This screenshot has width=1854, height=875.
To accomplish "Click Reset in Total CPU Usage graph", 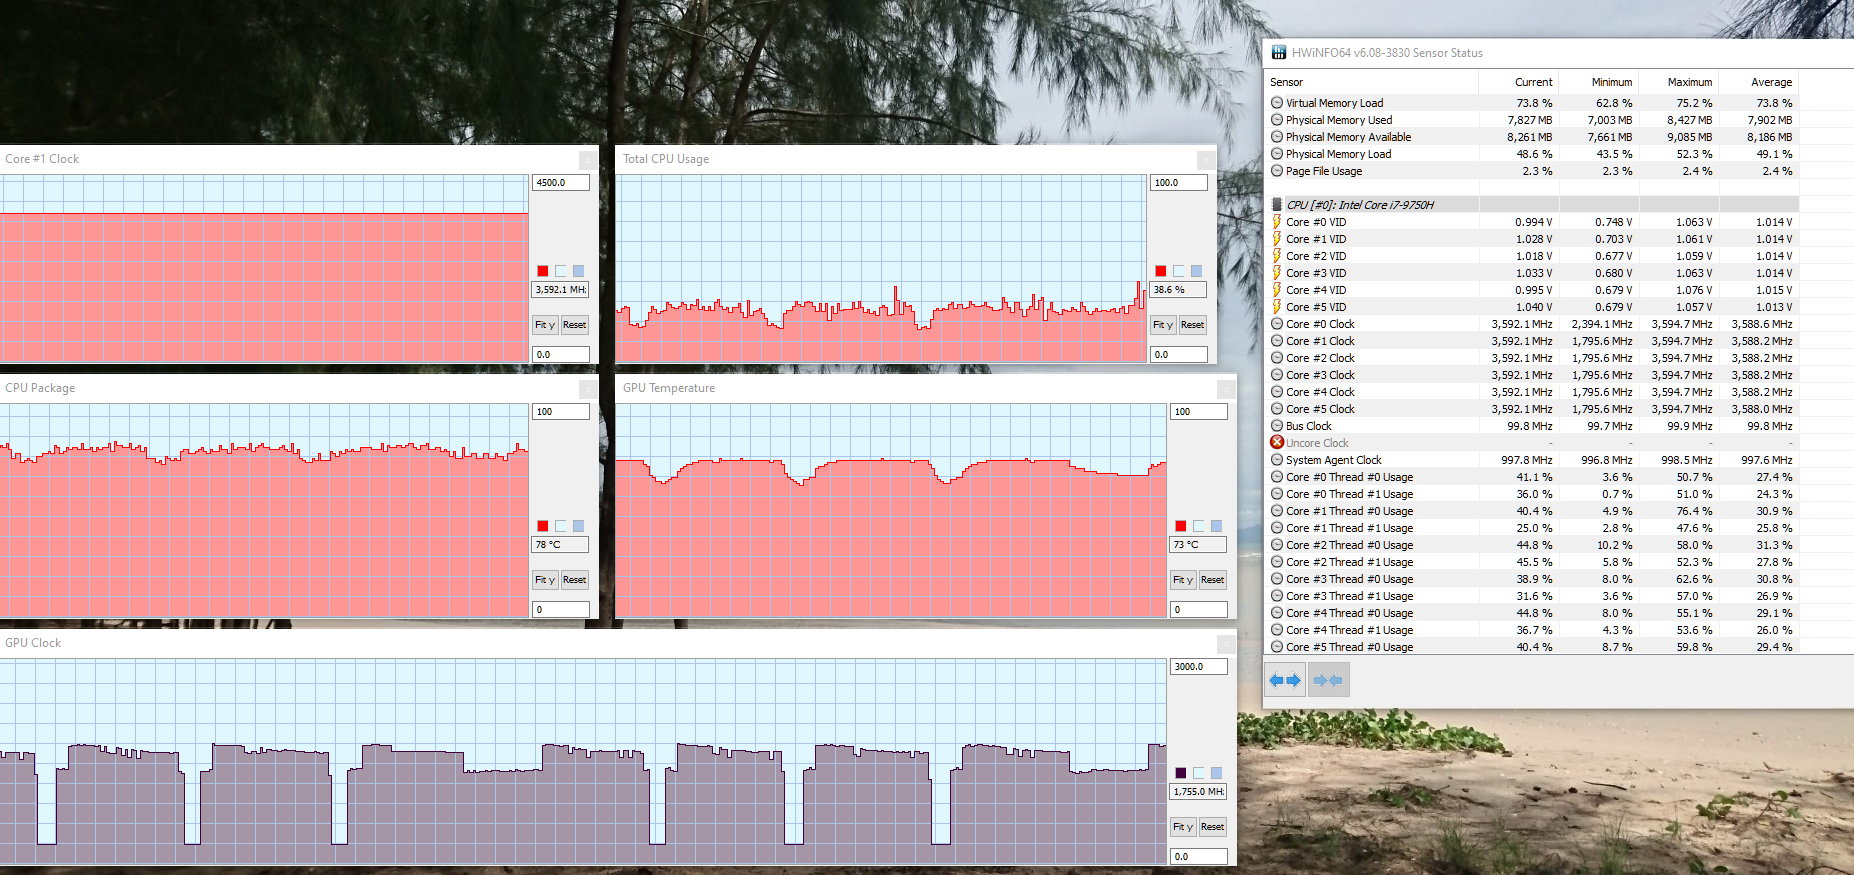I will 1192,325.
